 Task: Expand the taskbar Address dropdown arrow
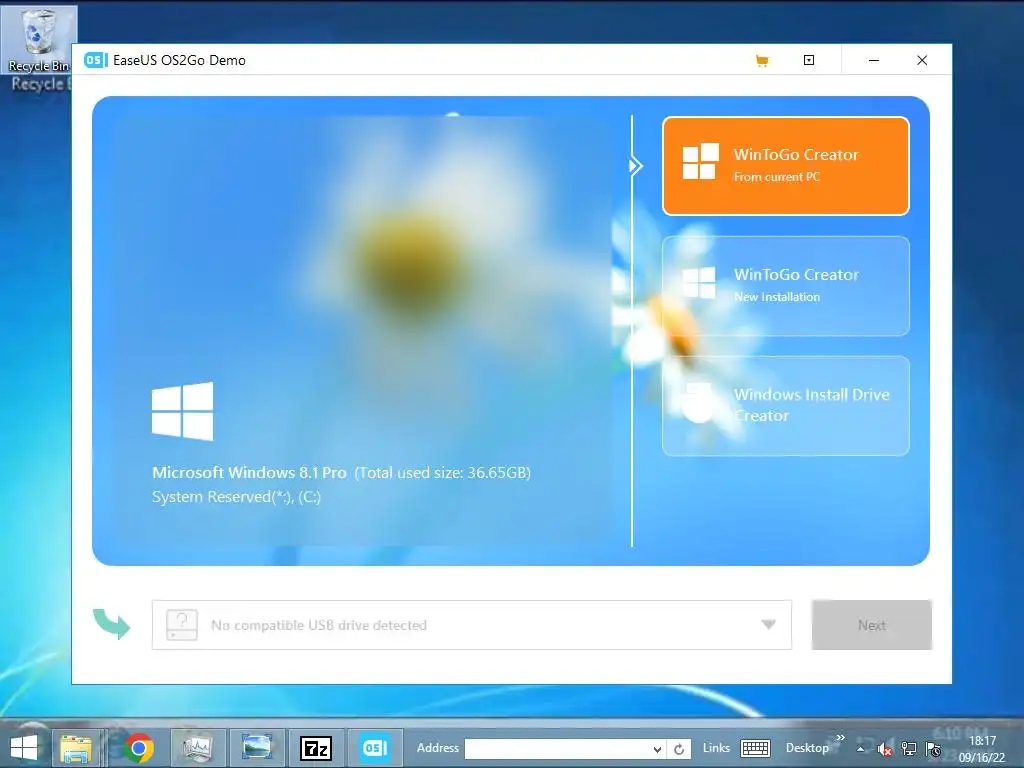click(x=657, y=749)
